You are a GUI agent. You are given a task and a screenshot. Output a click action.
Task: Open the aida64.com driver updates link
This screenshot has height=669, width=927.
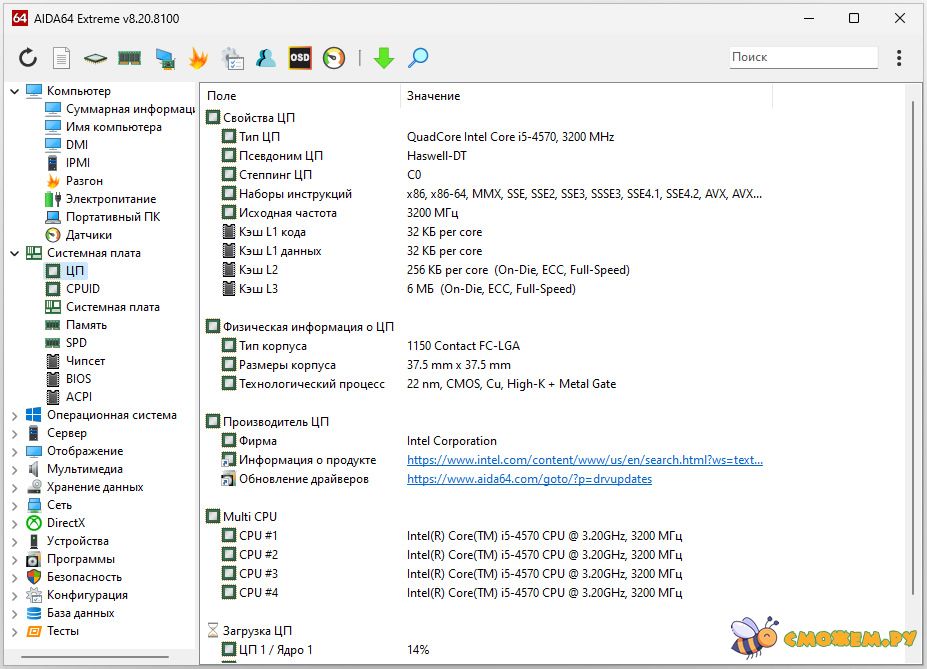[529, 479]
